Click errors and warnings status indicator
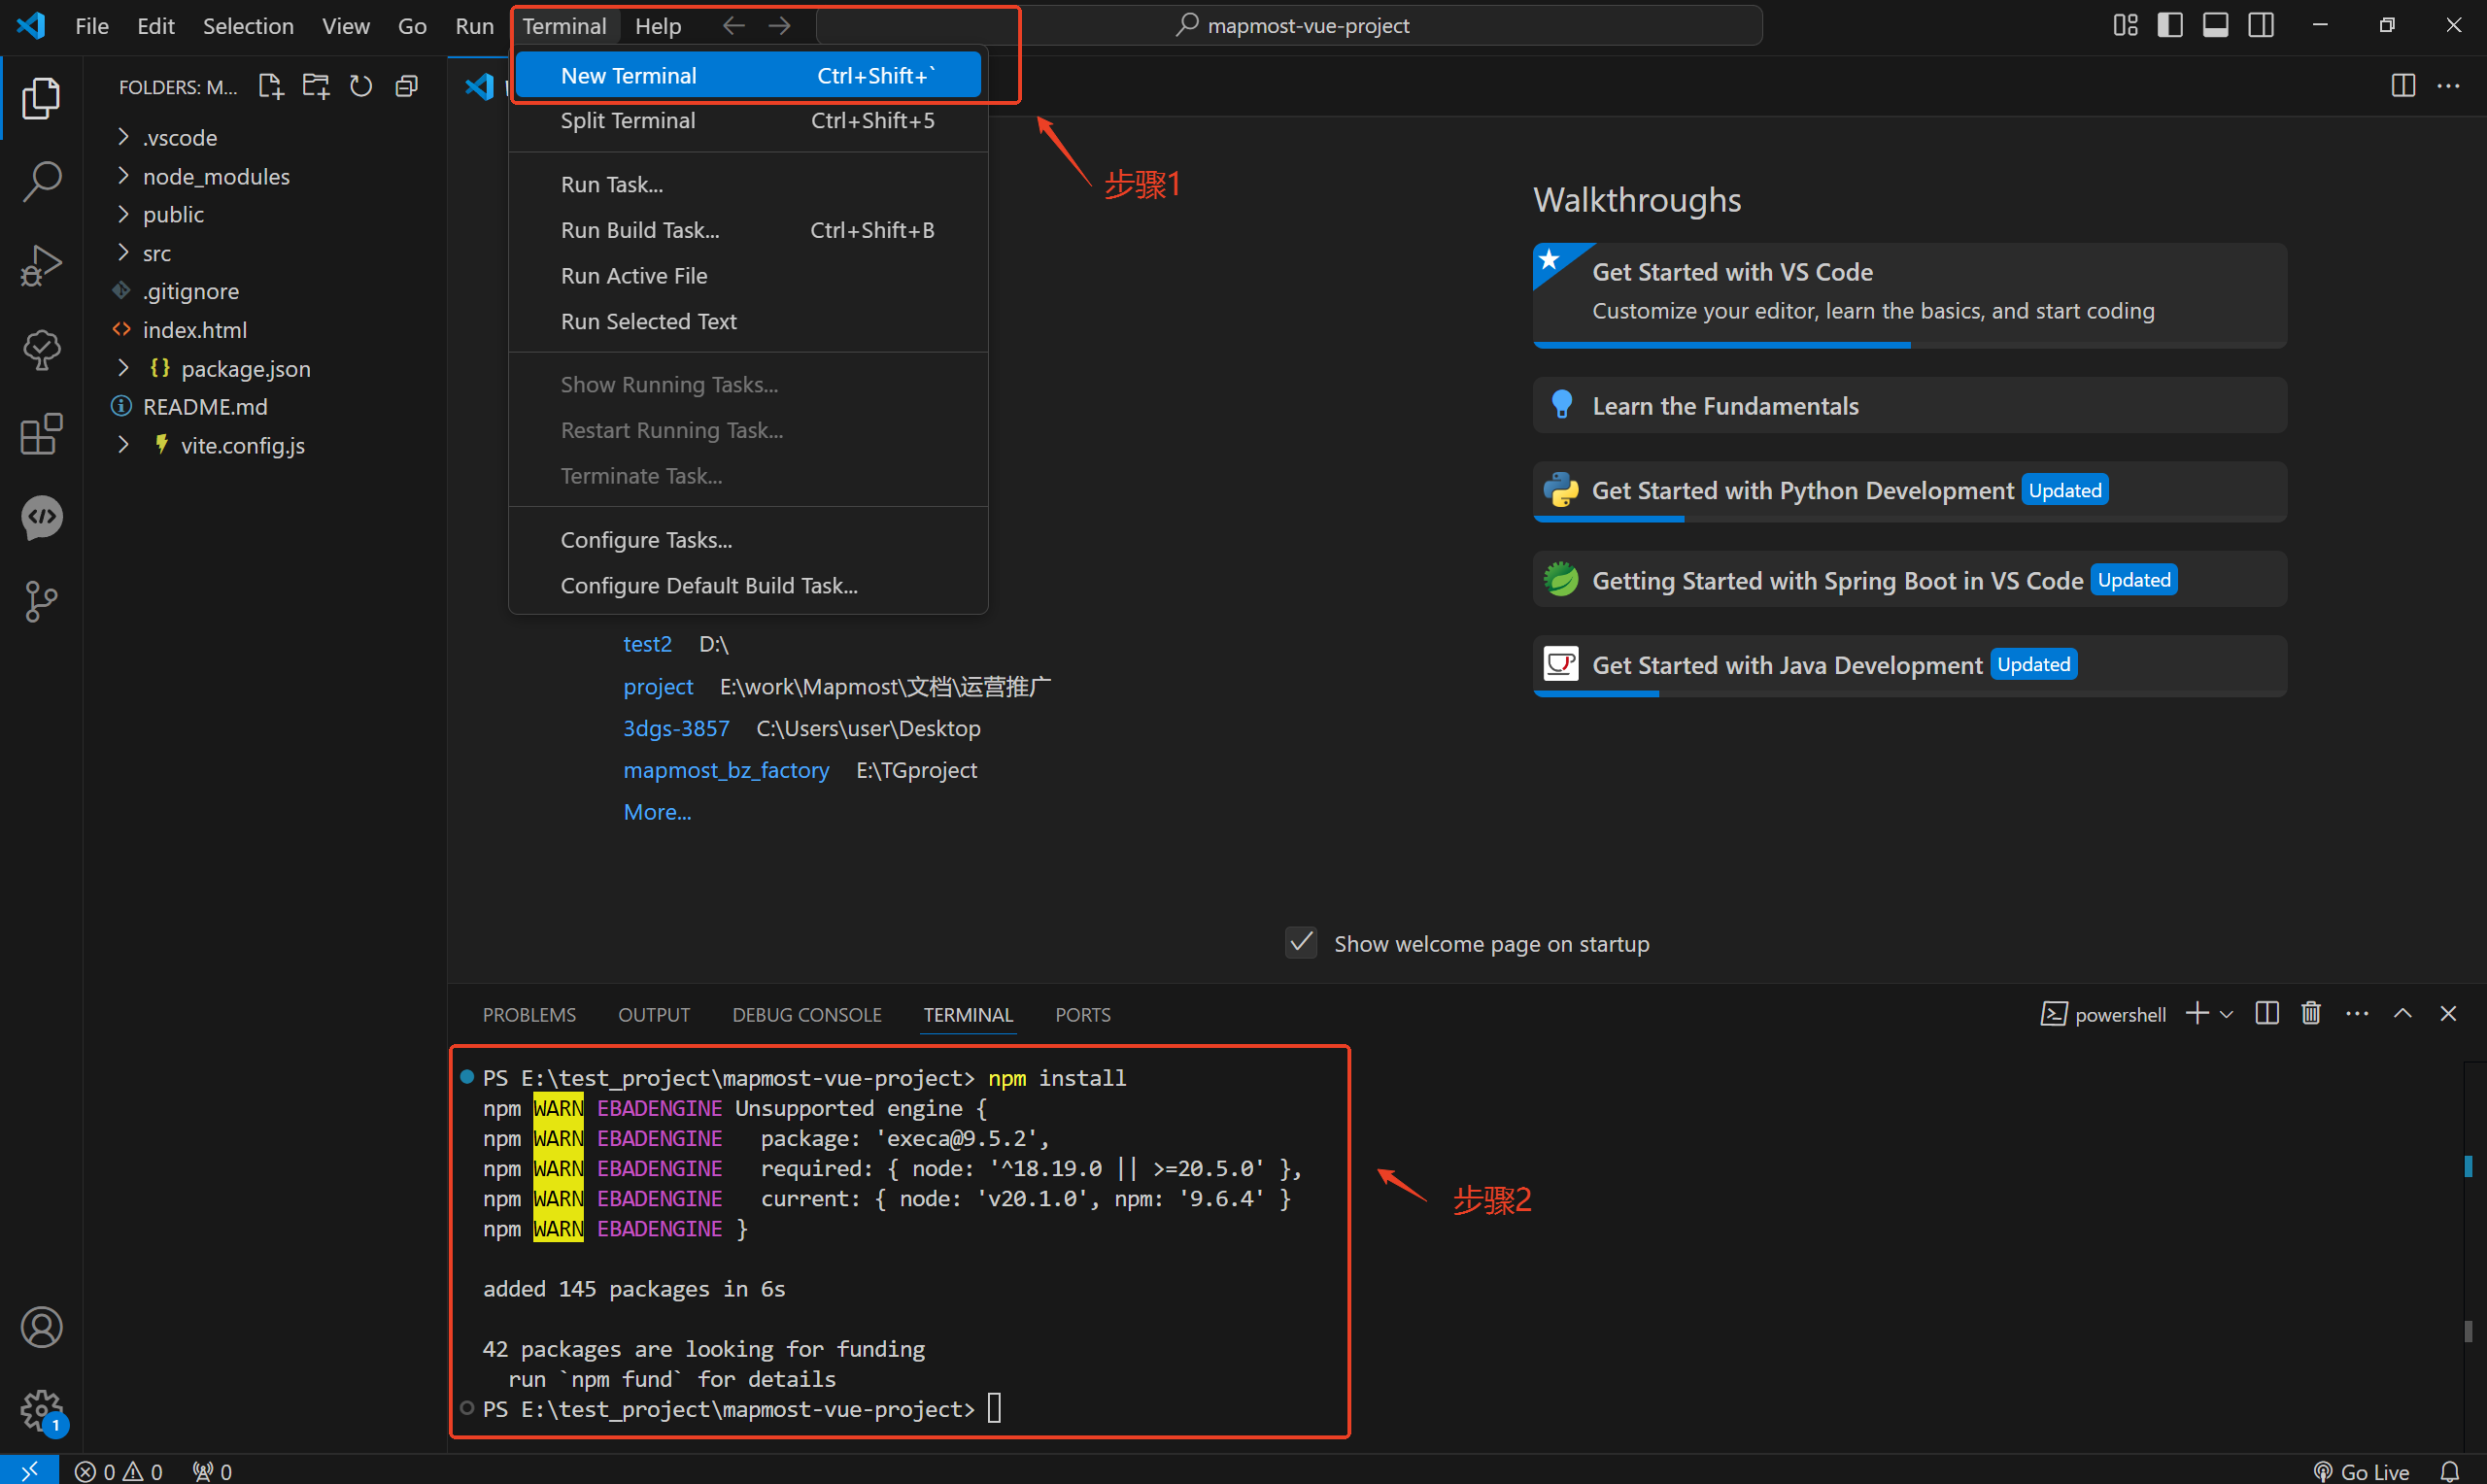Viewport: 2487px width, 1484px height. point(119,1470)
